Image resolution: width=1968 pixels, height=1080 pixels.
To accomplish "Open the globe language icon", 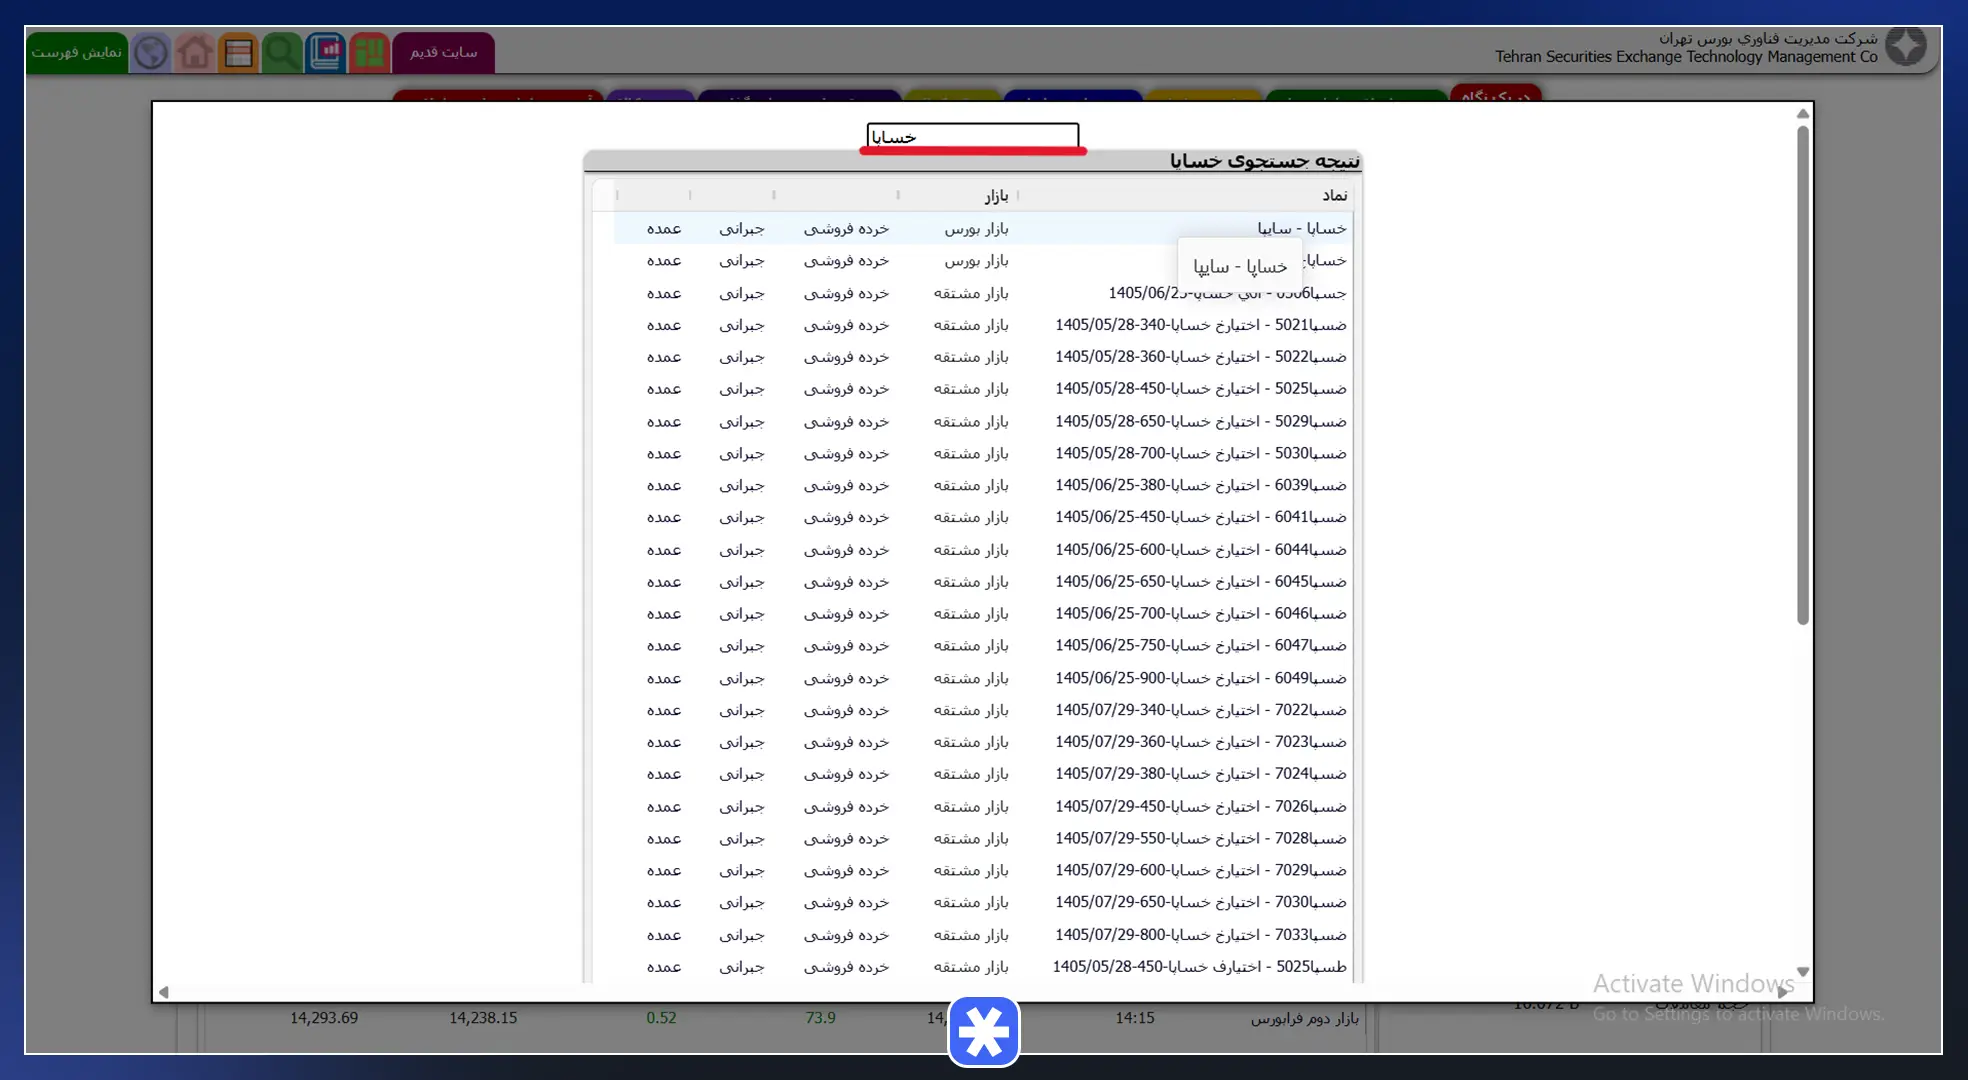I will (x=151, y=52).
